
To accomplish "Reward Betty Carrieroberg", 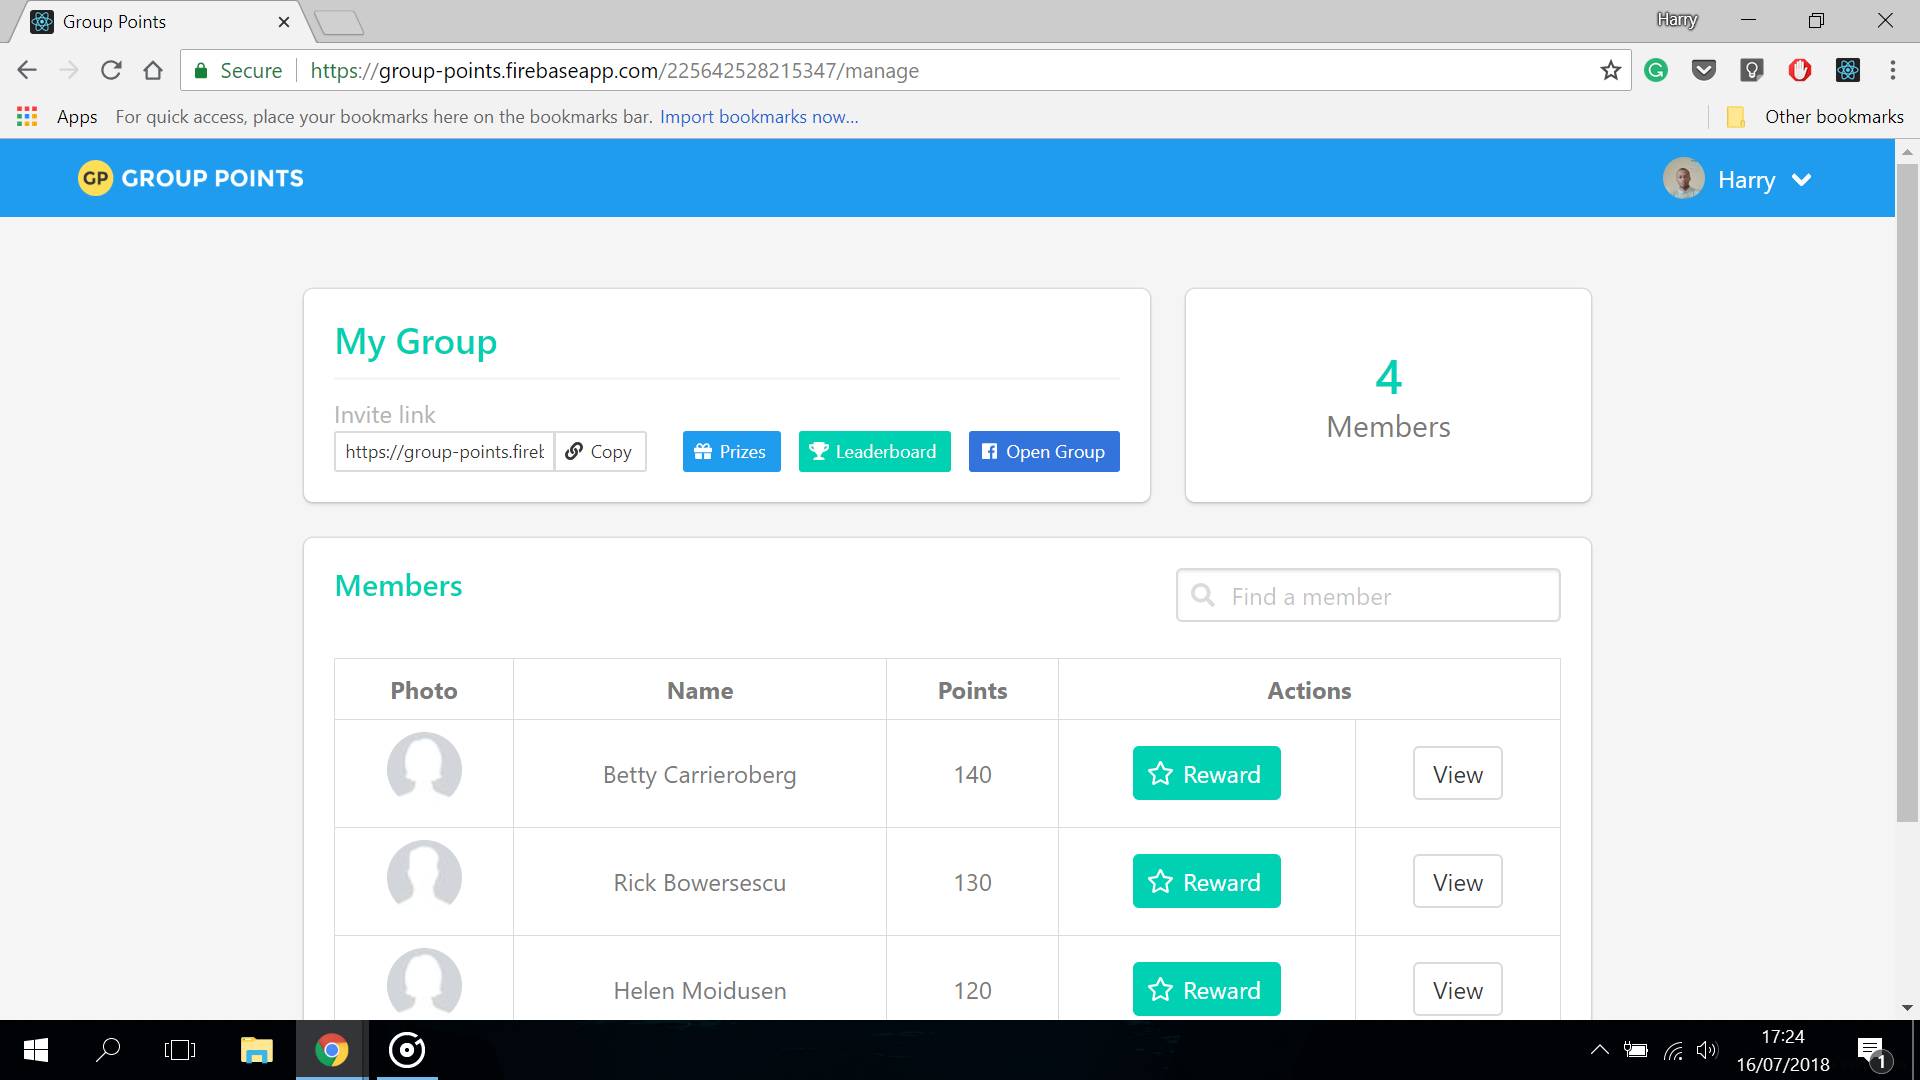I will pyautogui.click(x=1206, y=774).
